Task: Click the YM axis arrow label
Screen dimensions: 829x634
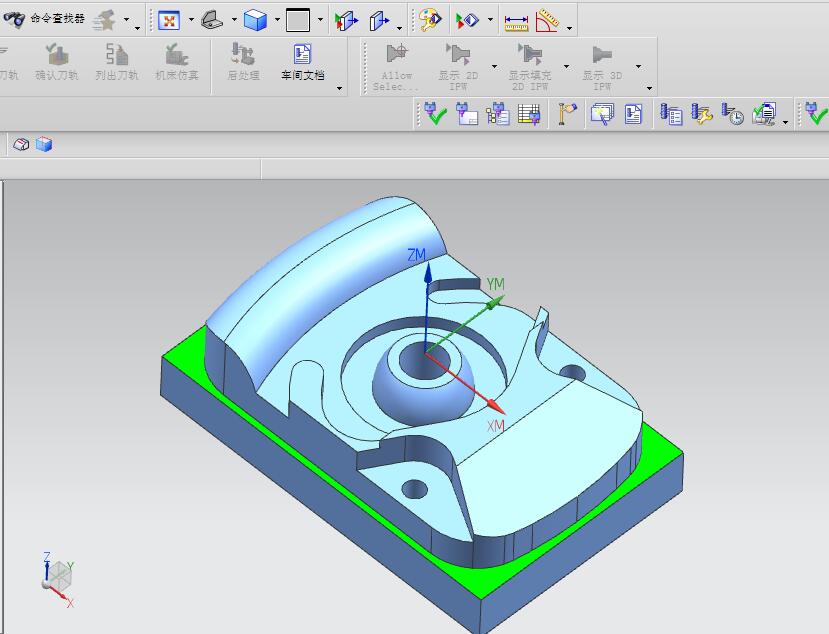Action: (x=495, y=284)
